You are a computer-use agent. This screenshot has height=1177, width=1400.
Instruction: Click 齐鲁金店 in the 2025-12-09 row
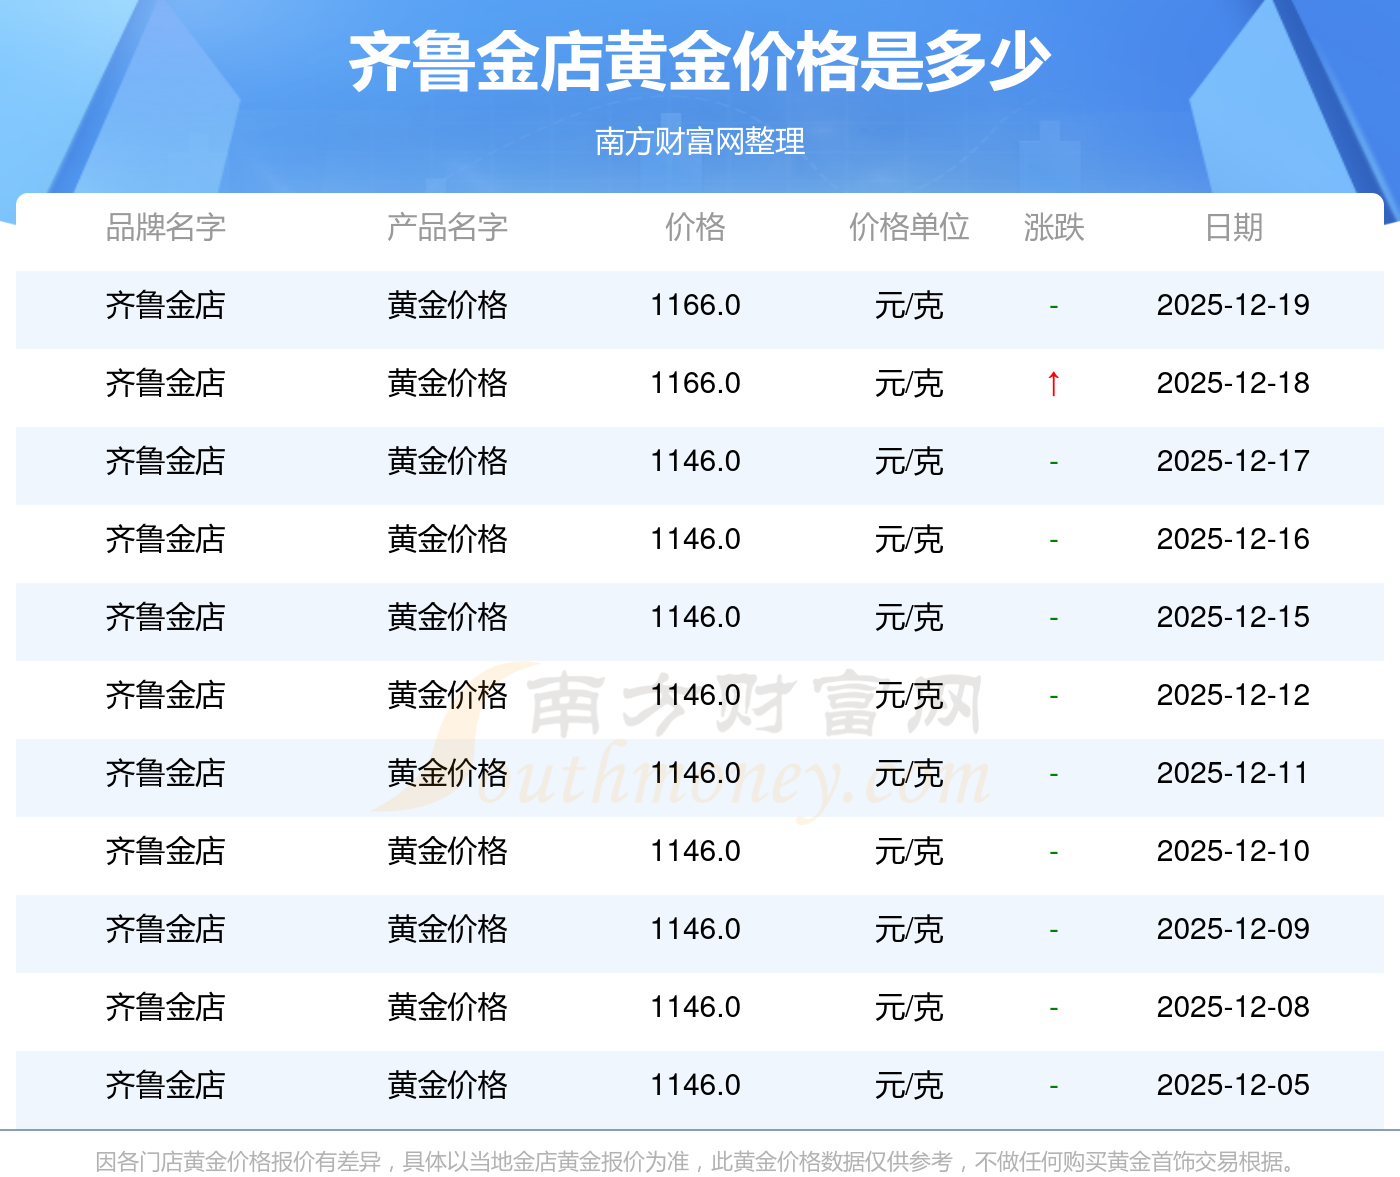tap(166, 929)
